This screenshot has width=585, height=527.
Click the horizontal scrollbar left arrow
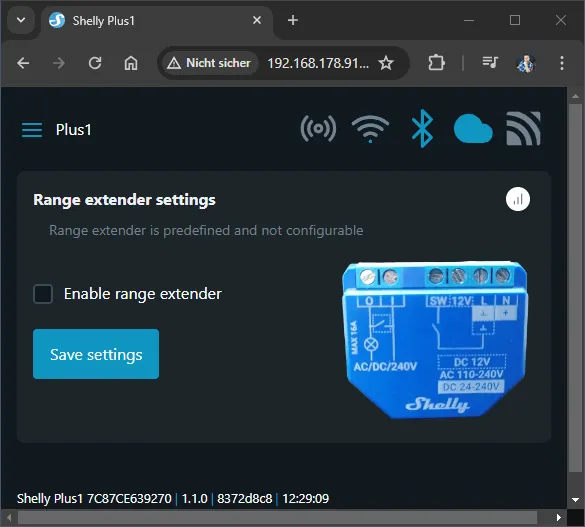9,518
